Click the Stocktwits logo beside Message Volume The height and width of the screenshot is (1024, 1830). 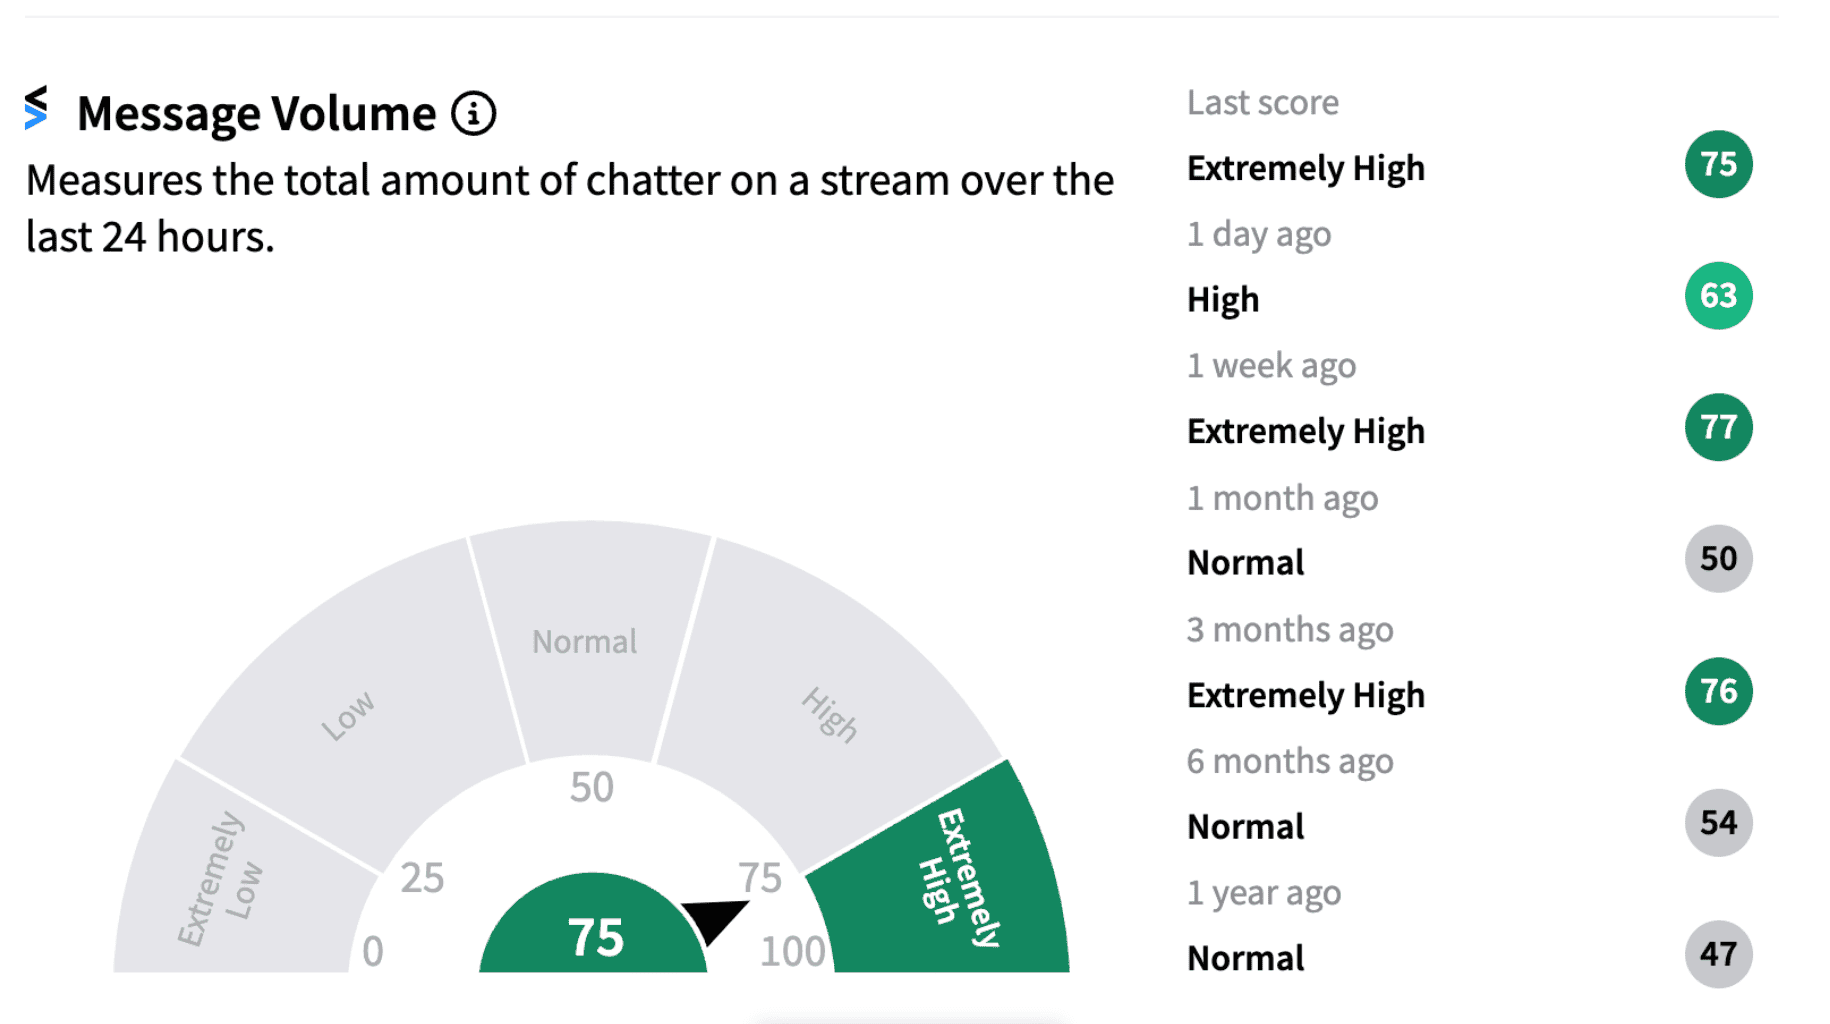coord(36,108)
